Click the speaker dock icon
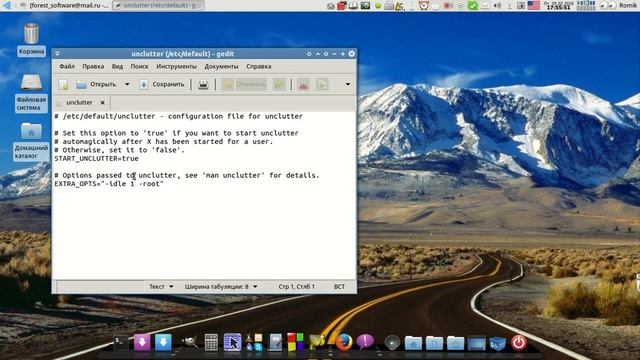This screenshot has width=640, height=360. 392,342
